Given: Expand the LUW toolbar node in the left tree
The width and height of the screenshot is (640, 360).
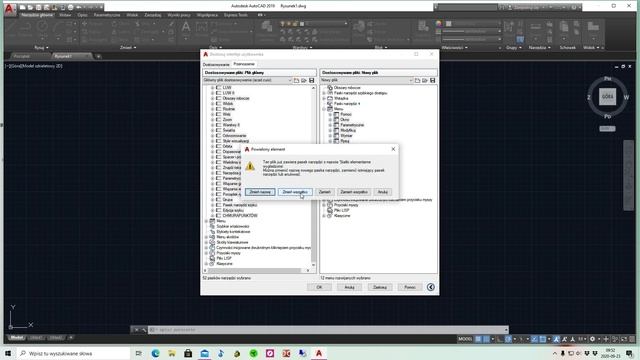Looking at the screenshot, I should pos(212,88).
